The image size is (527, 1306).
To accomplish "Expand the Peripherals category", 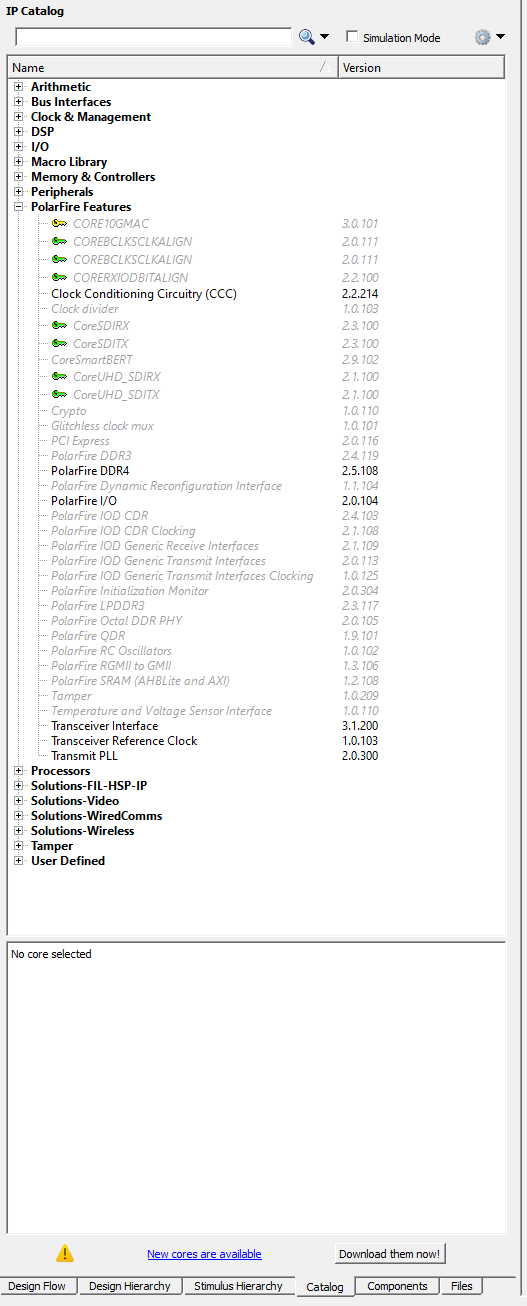I will 18,192.
